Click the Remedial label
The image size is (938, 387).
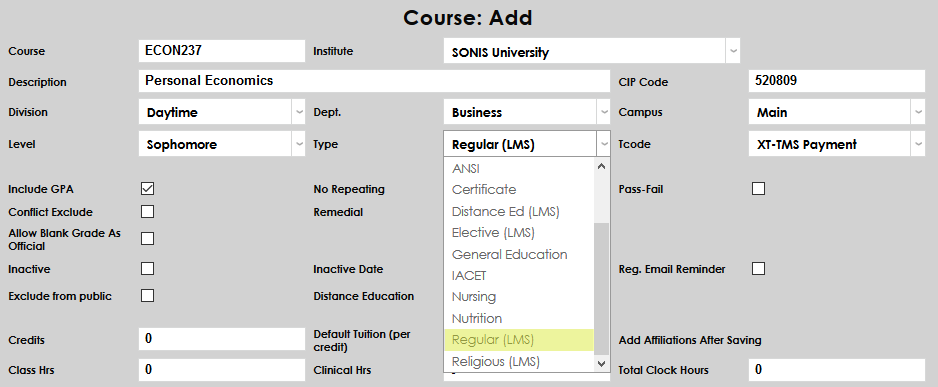click(338, 212)
